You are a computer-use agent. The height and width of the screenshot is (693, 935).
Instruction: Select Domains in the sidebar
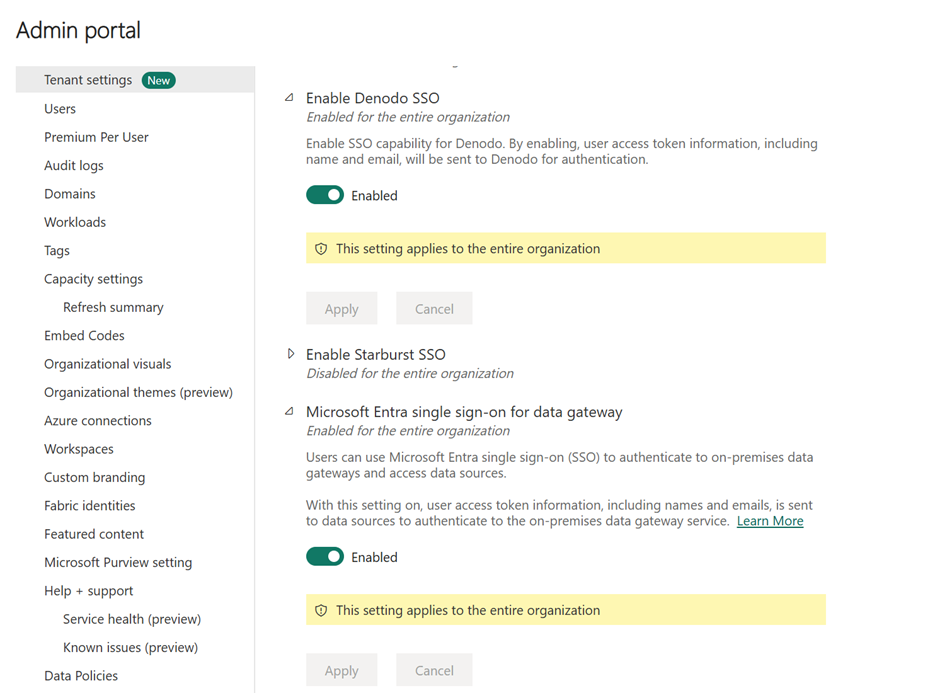pyautogui.click(x=70, y=194)
